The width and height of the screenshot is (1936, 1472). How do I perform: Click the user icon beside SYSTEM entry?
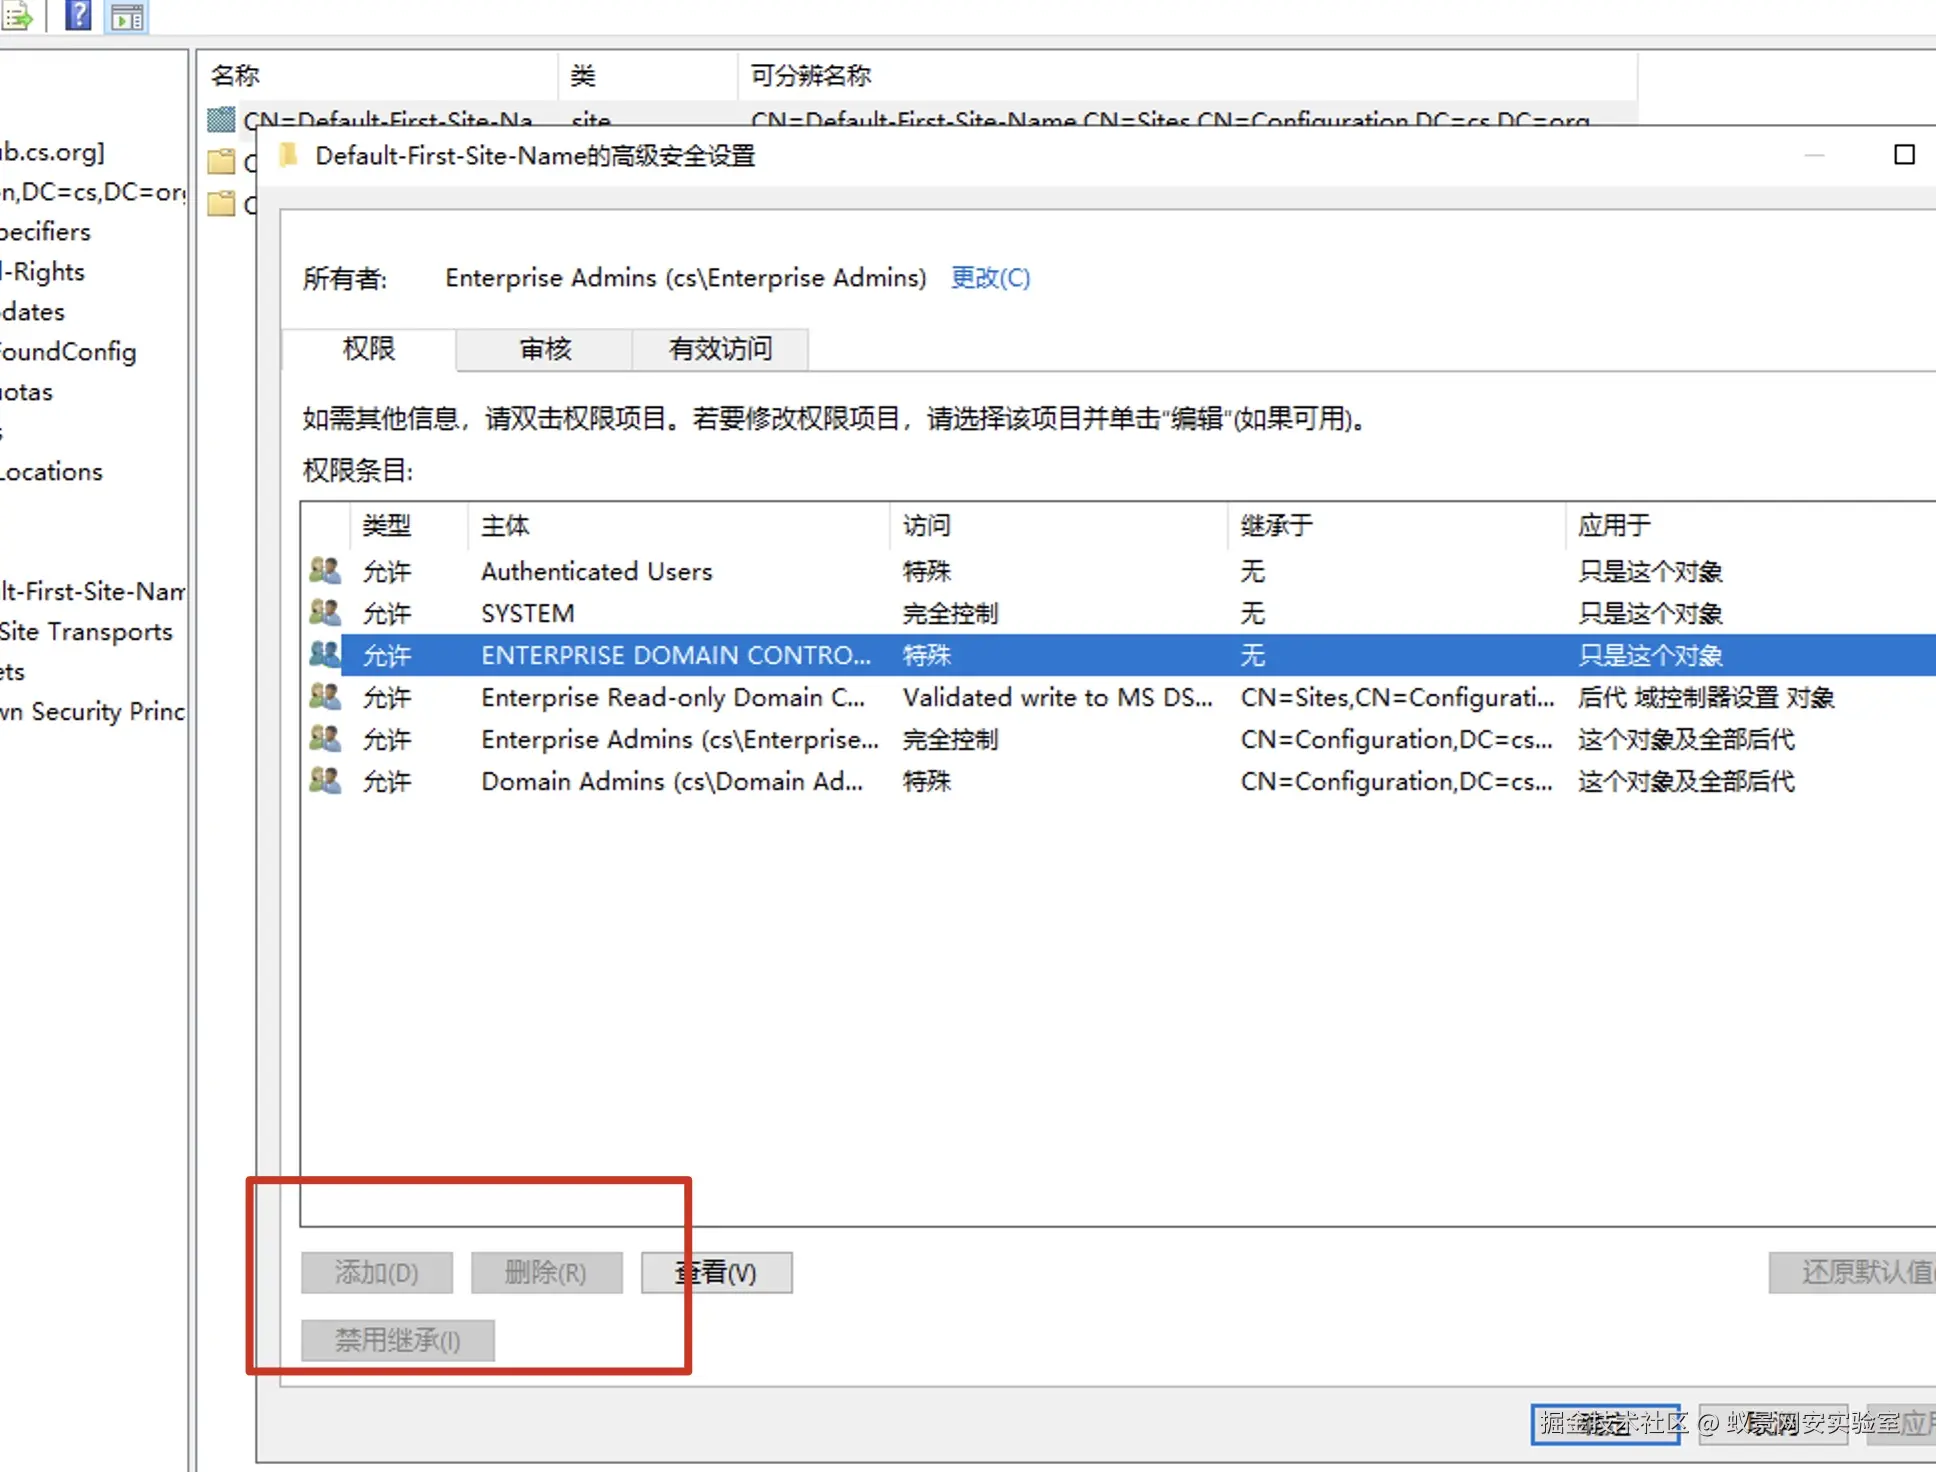coord(325,613)
